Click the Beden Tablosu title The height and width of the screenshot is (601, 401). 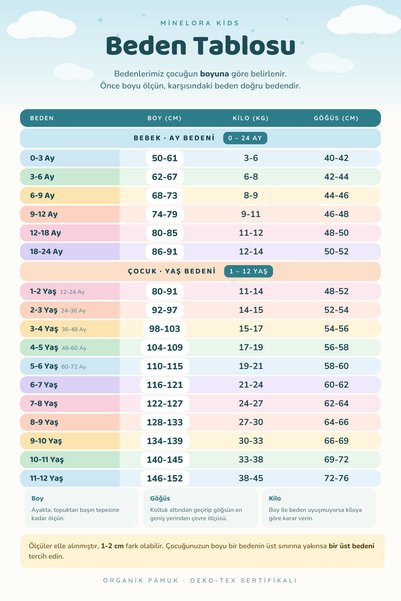tap(200, 46)
